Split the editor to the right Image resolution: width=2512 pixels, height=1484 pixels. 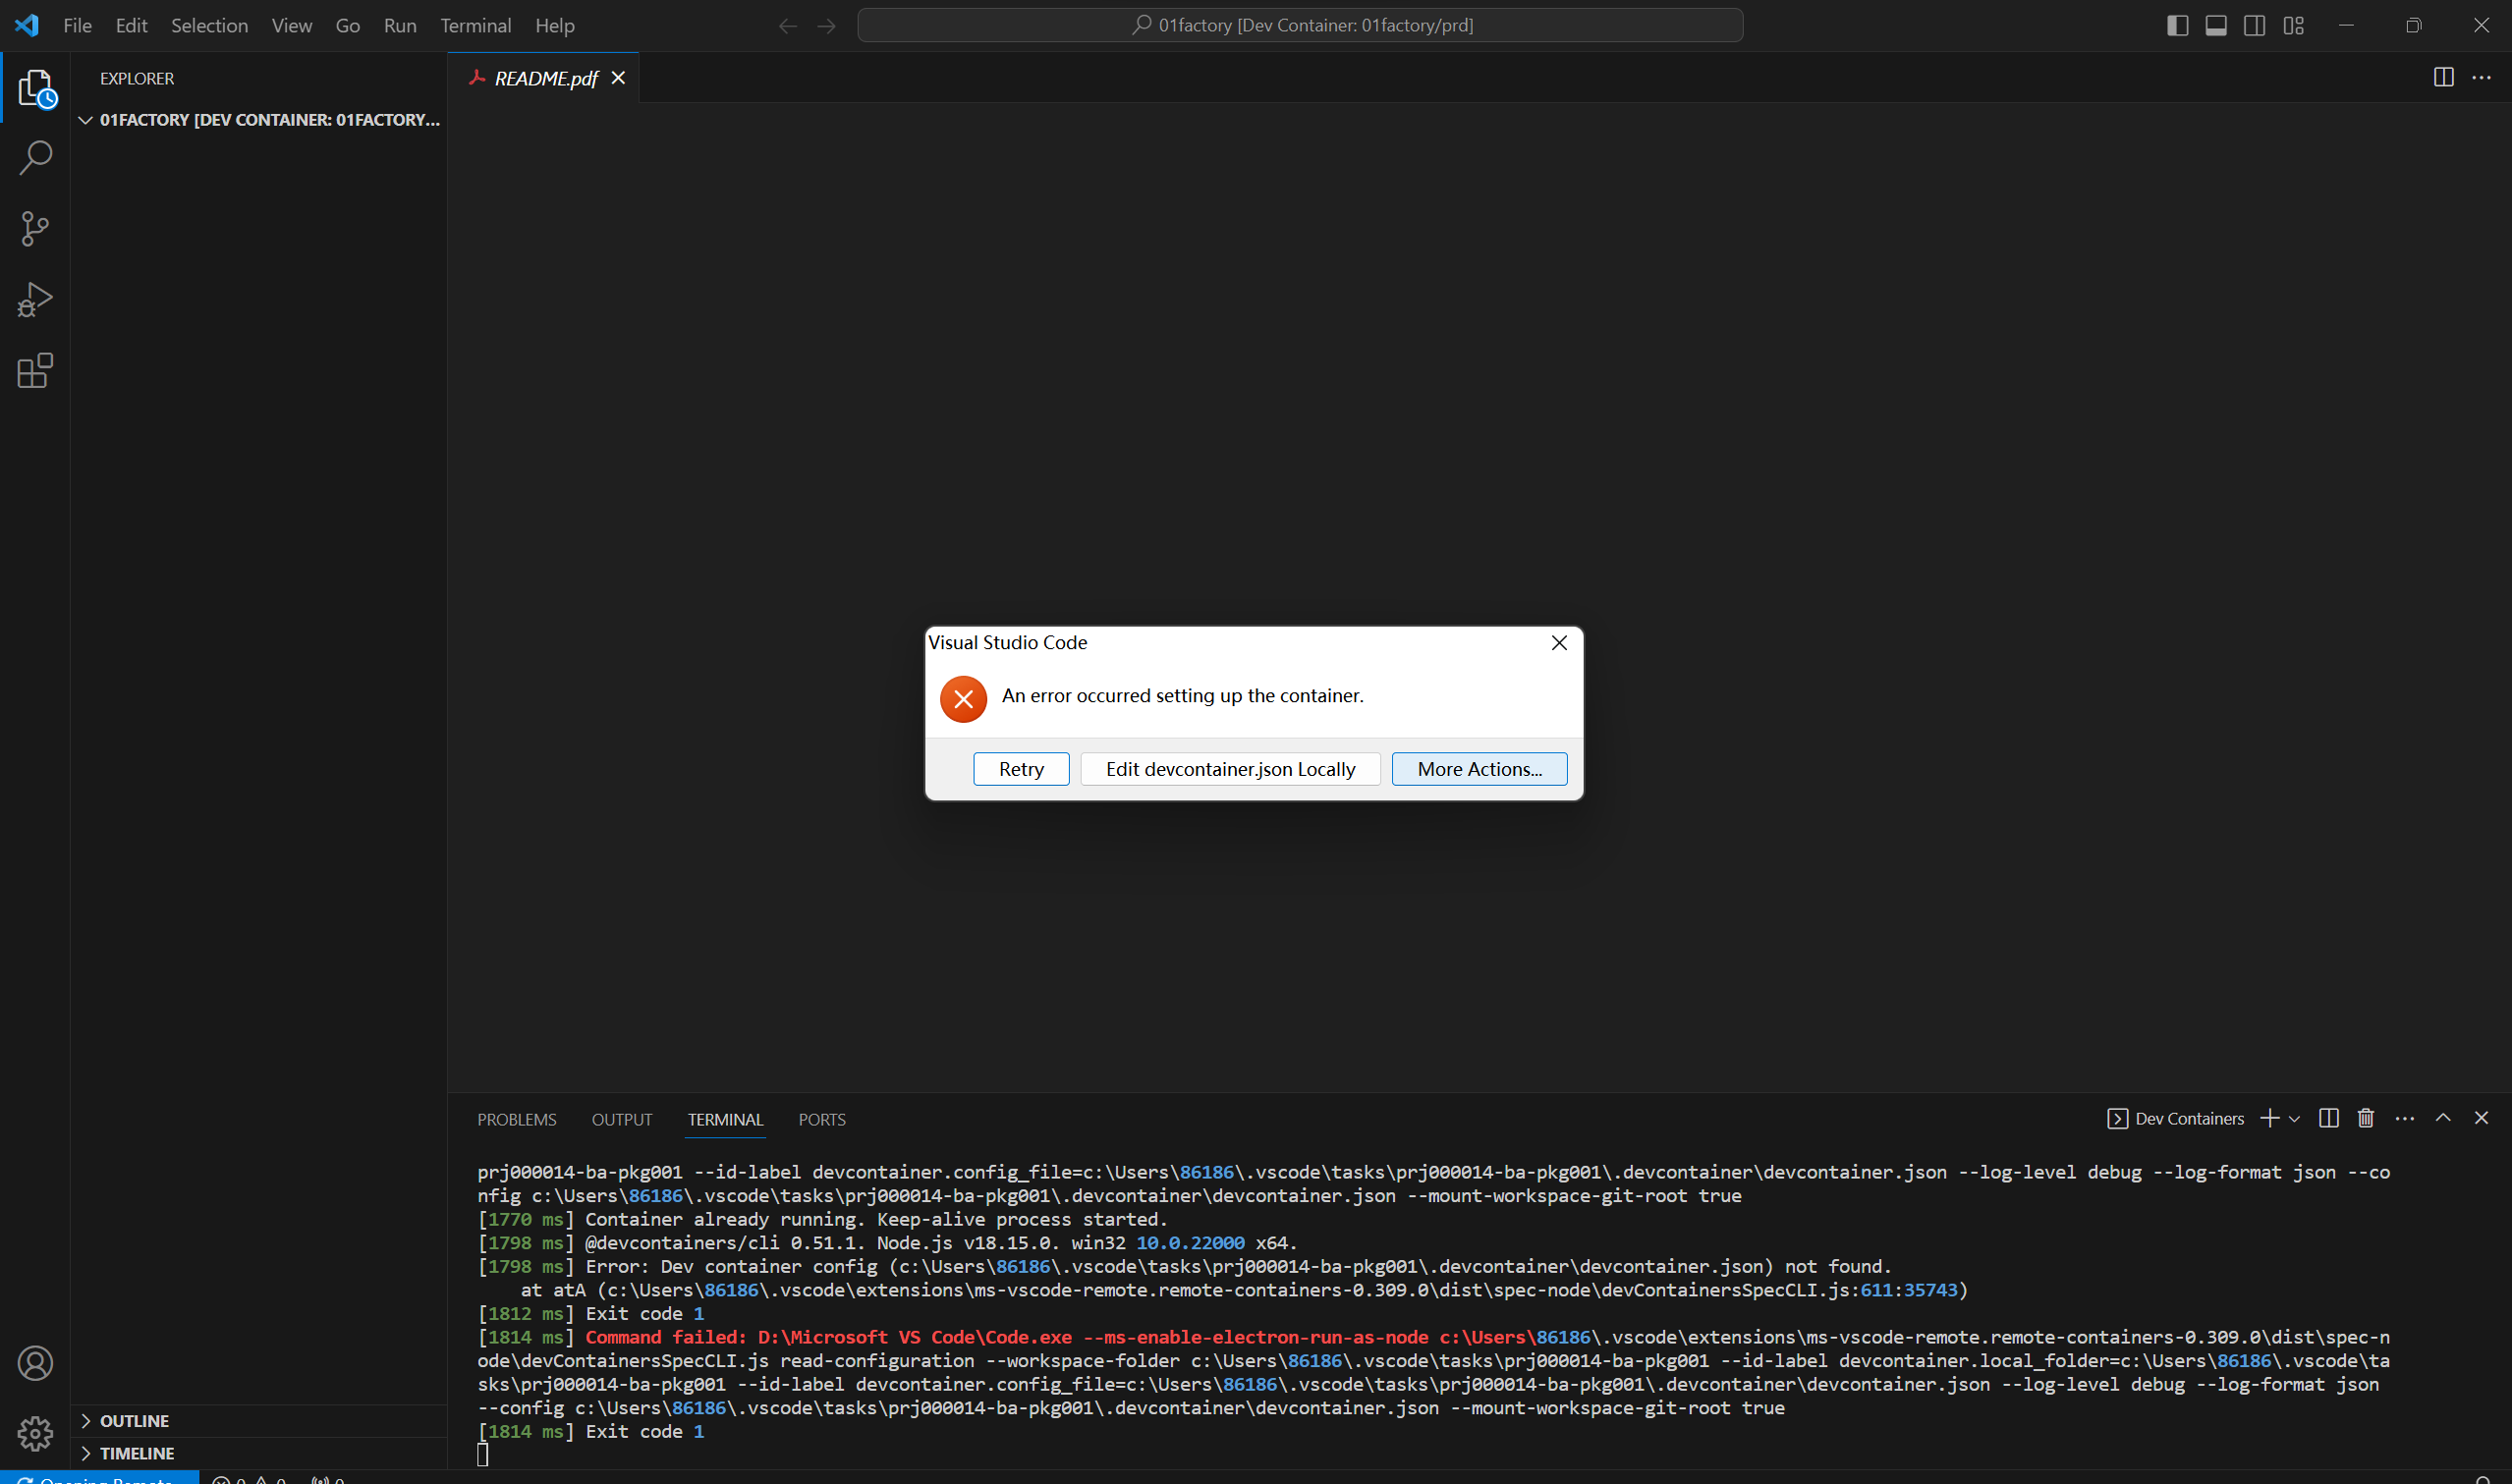(2443, 77)
